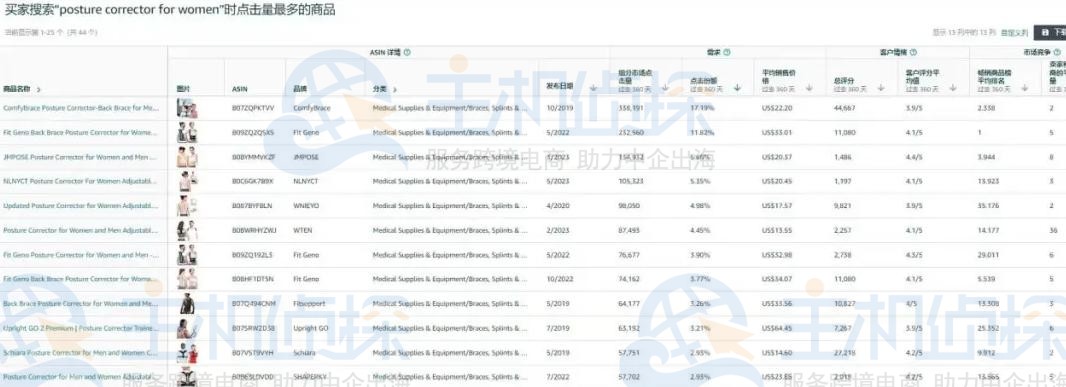Viewport: 1066px width, 387px height.
Task: Select total ratings value 44,667
Action: (845, 108)
